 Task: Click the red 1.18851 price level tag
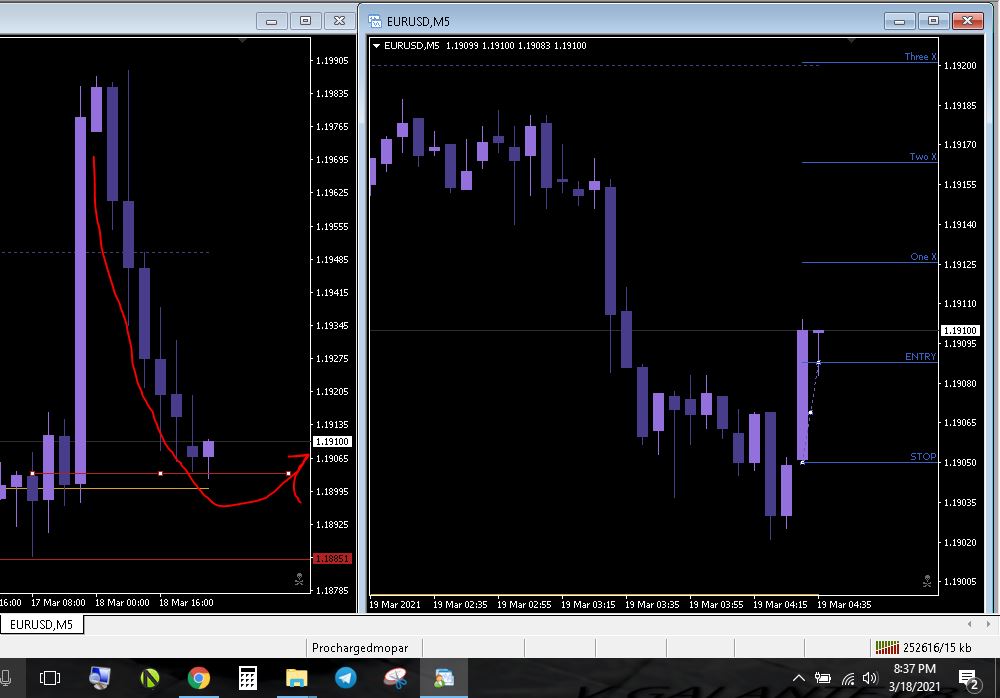pyautogui.click(x=332, y=558)
